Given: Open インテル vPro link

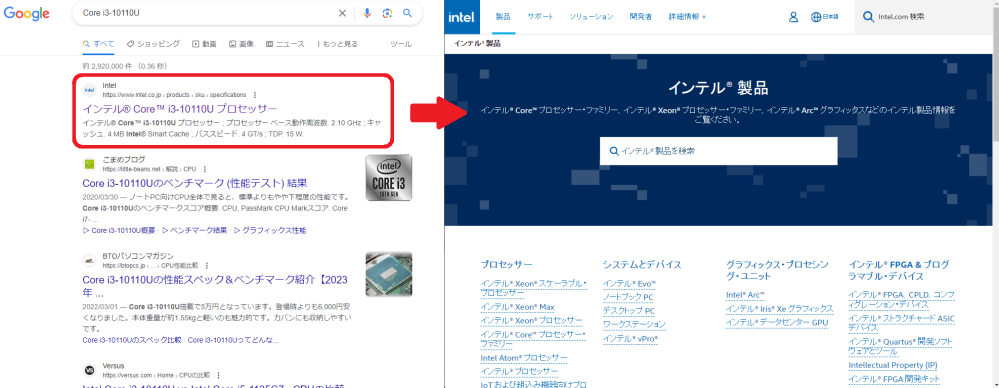Looking at the screenshot, I should 630,338.
